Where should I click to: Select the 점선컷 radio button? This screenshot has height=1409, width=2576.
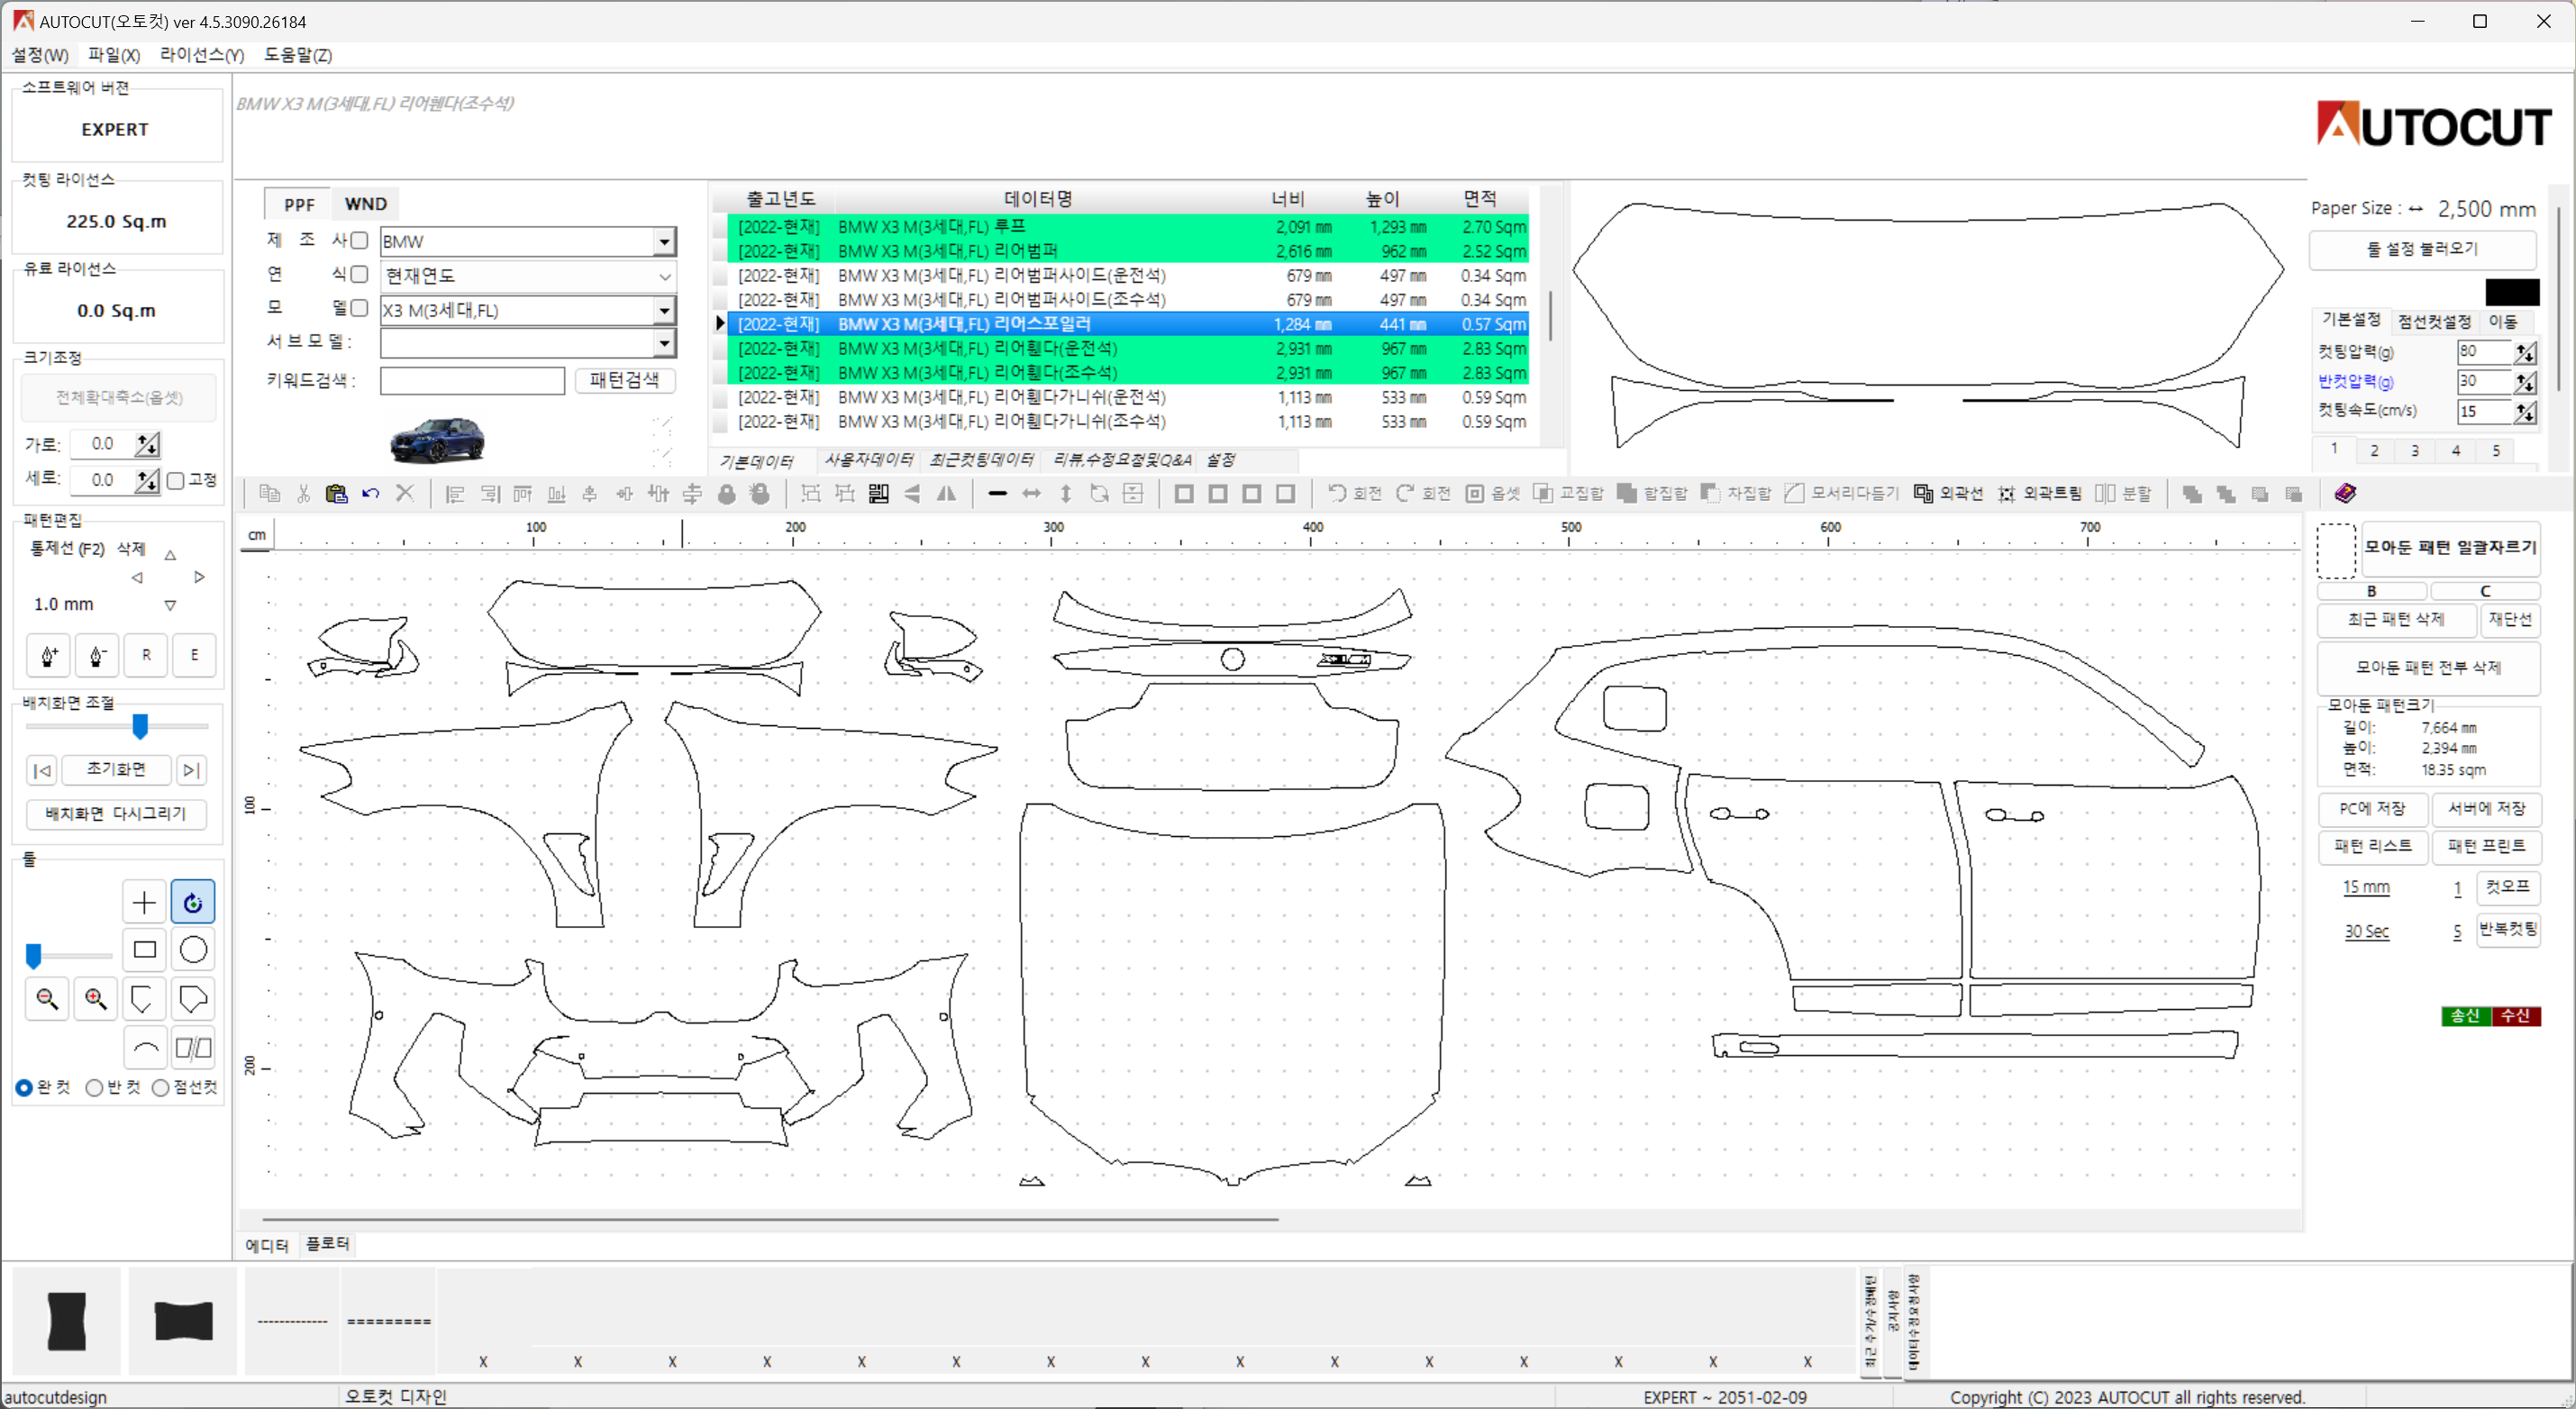(160, 1088)
